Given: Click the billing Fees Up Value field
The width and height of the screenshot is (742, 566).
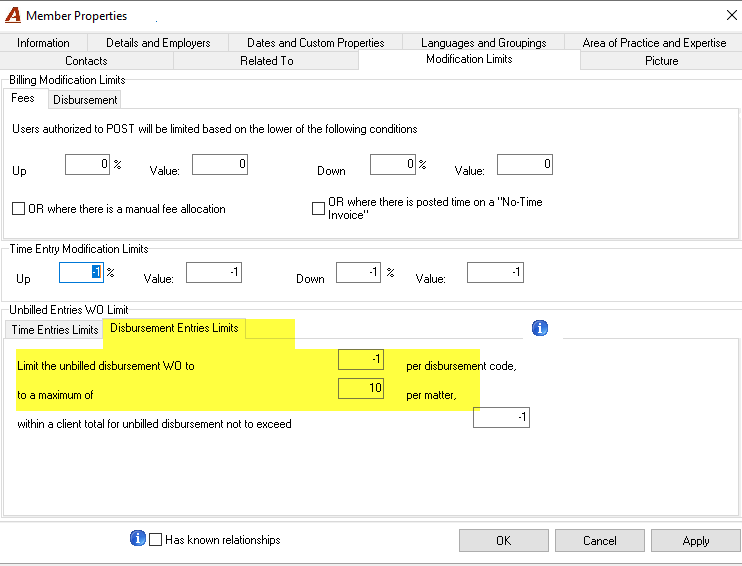Looking at the screenshot, I should point(220,164).
